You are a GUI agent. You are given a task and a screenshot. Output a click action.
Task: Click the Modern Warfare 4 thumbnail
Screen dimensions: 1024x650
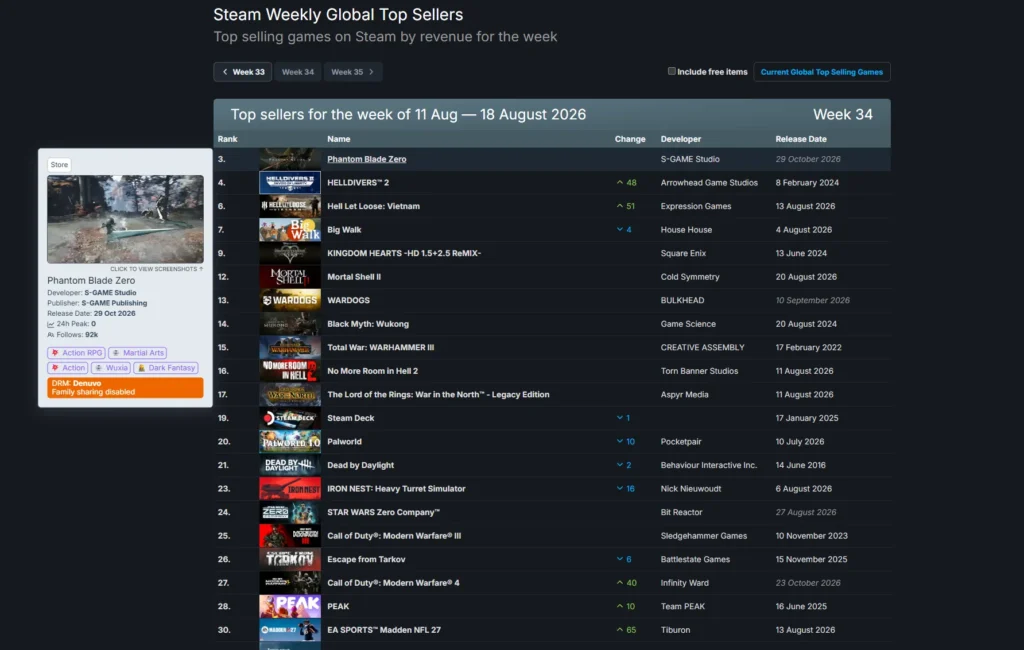[290, 582]
